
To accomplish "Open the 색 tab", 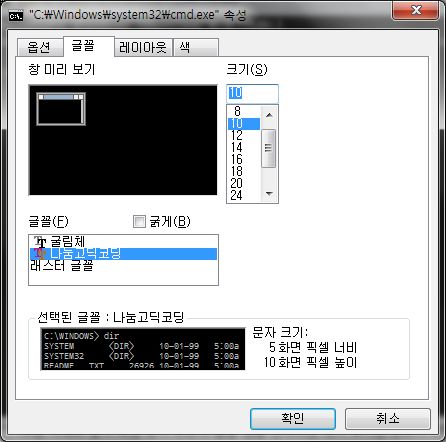I will tap(196, 47).
